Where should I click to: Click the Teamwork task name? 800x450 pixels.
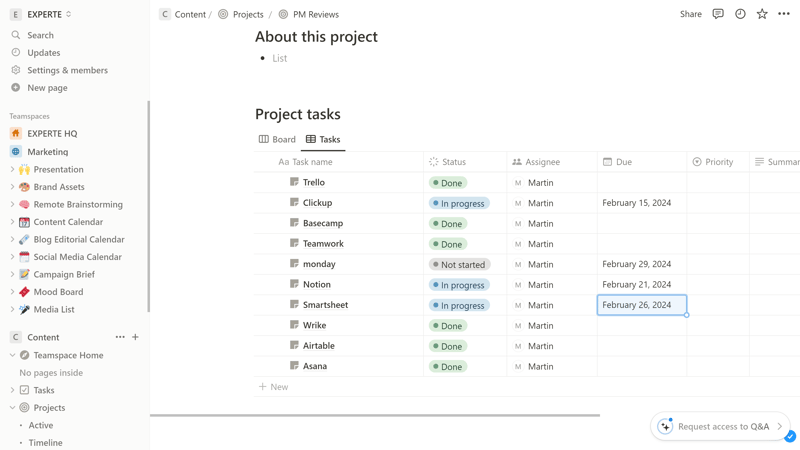coord(323,243)
